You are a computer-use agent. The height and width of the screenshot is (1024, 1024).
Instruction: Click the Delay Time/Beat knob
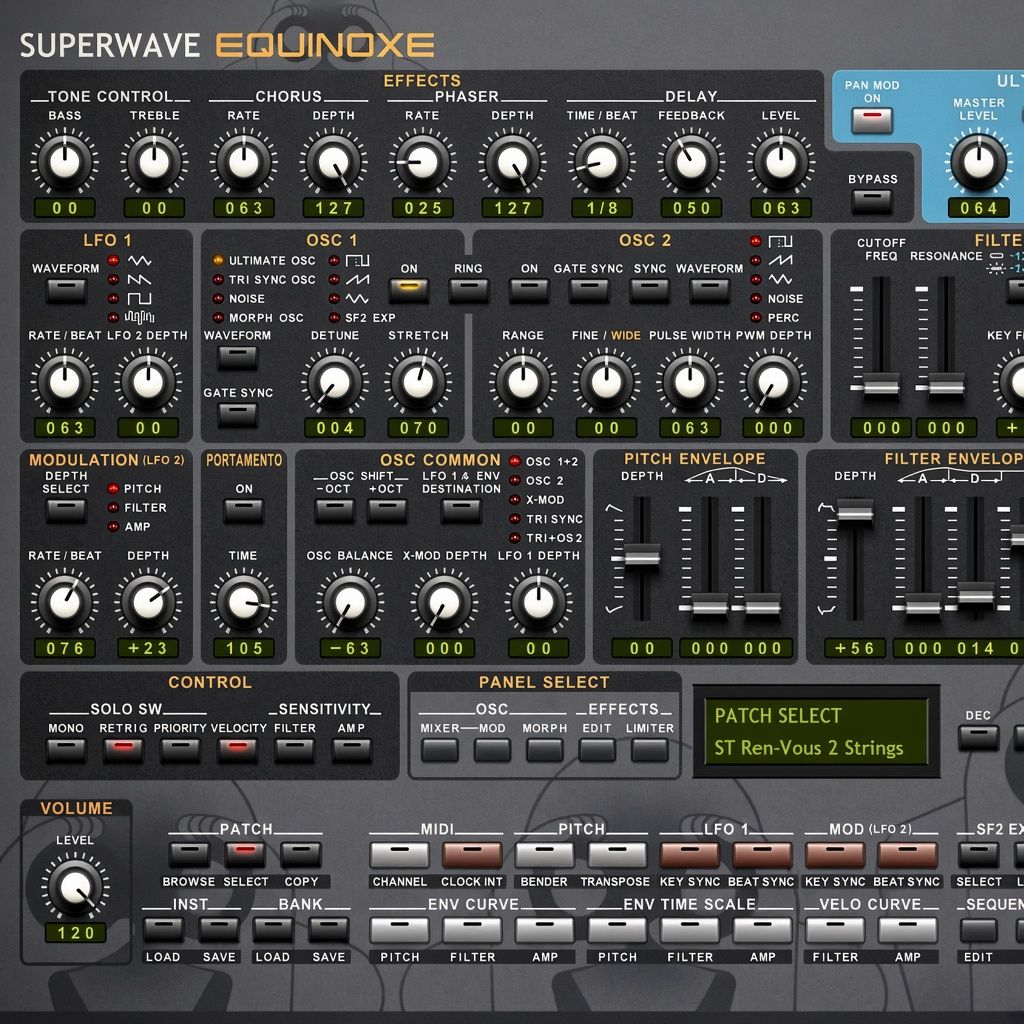pyautogui.click(x=602, y=162)
